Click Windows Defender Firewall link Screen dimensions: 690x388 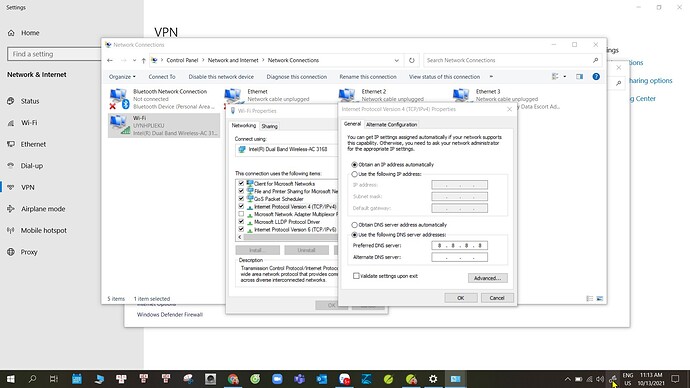pos(169,315)
